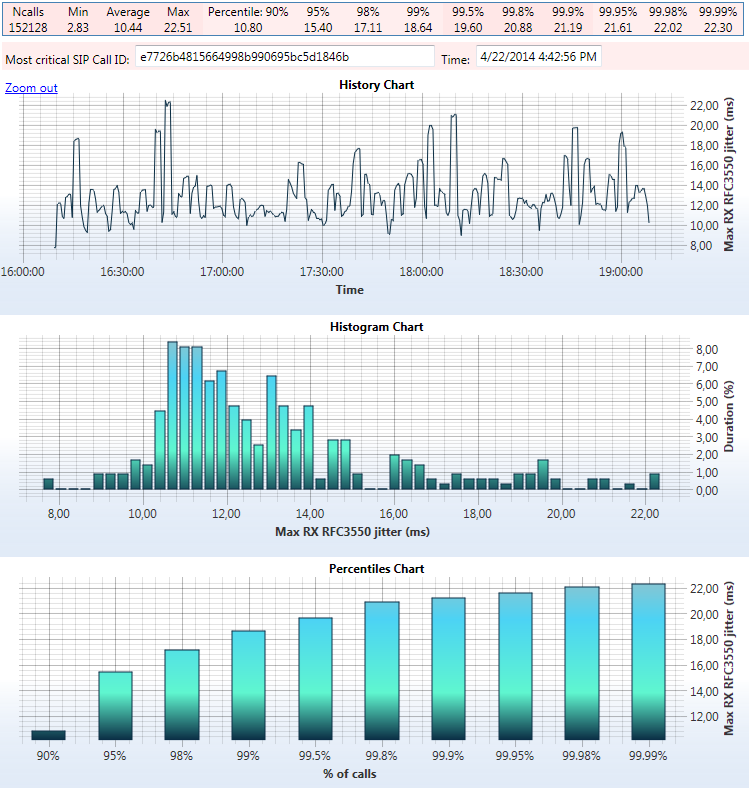The width and height of the screenshot is (749, 788).
Task: Click the 99.8% bar in Percentiles Chart
Action: coord(381,670)
